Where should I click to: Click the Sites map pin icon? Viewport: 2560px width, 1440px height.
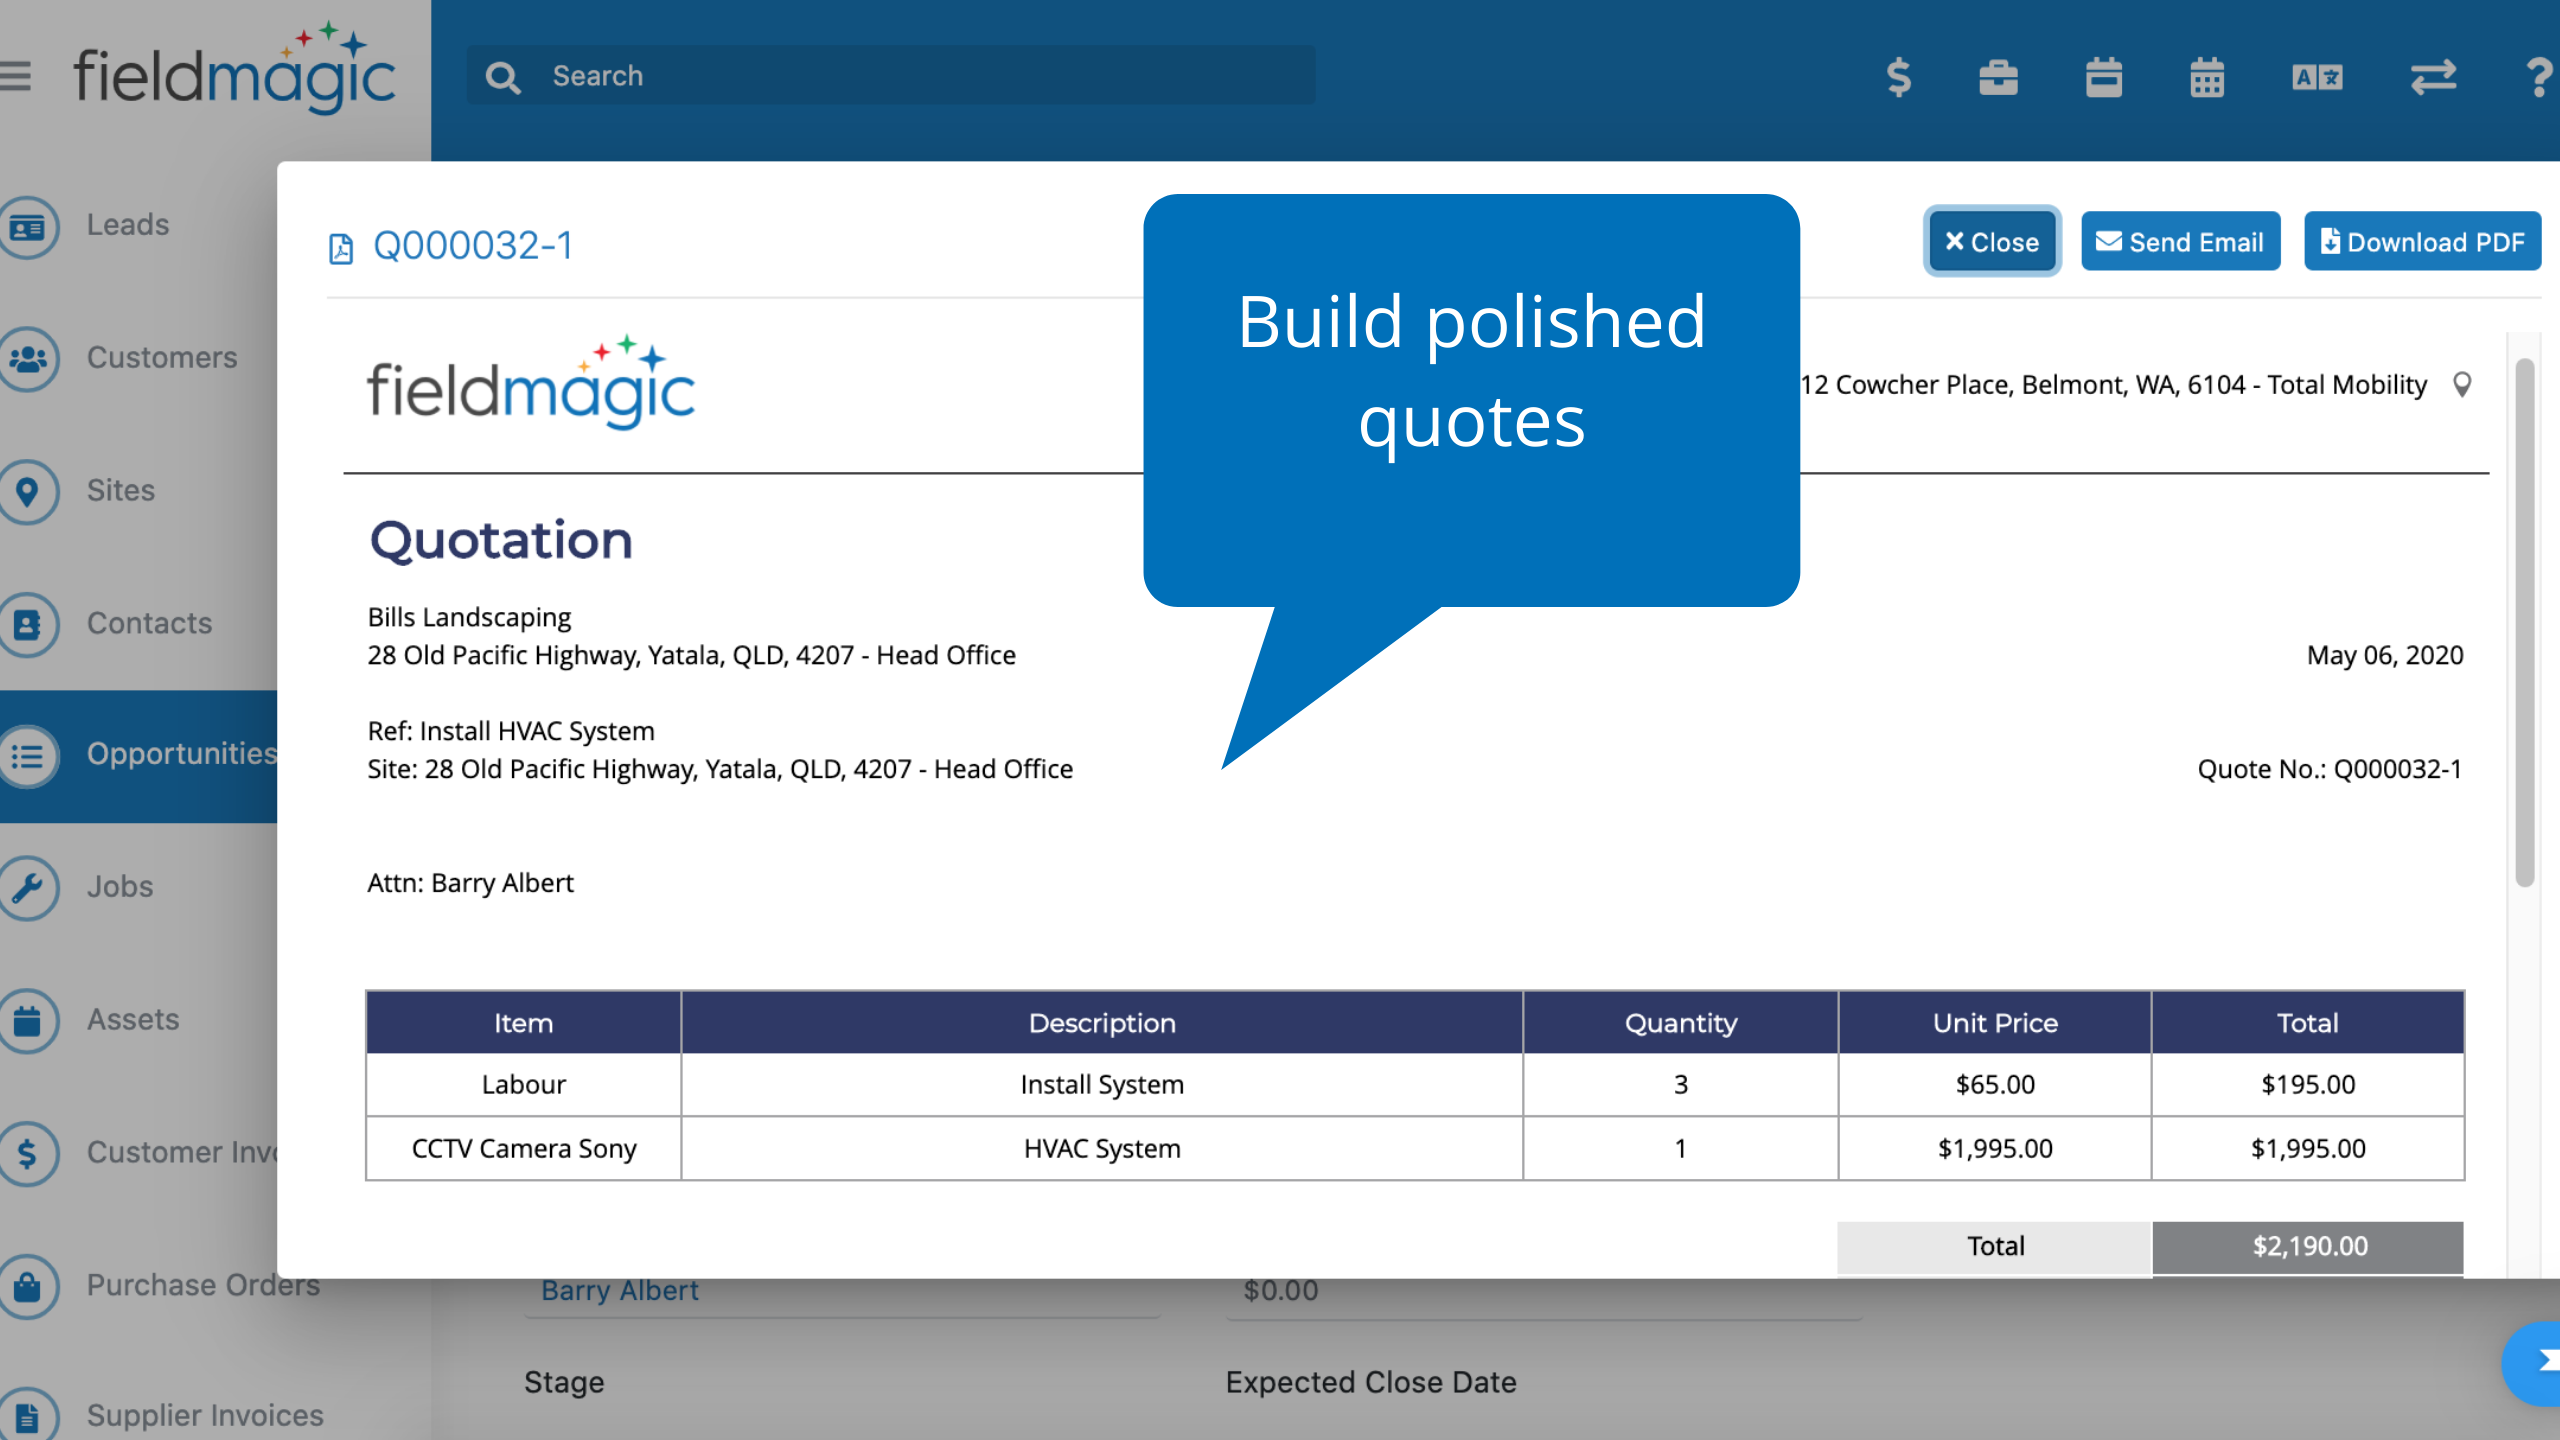(28, 492)
